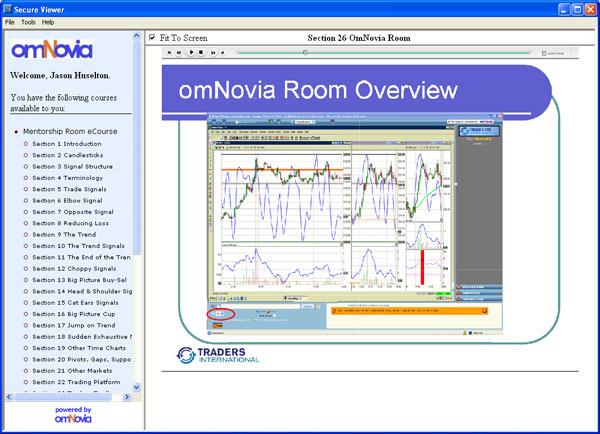Screen dimensions: 600x434
Task: Open Section 3 Signal Structure
Action: (72, 166)
